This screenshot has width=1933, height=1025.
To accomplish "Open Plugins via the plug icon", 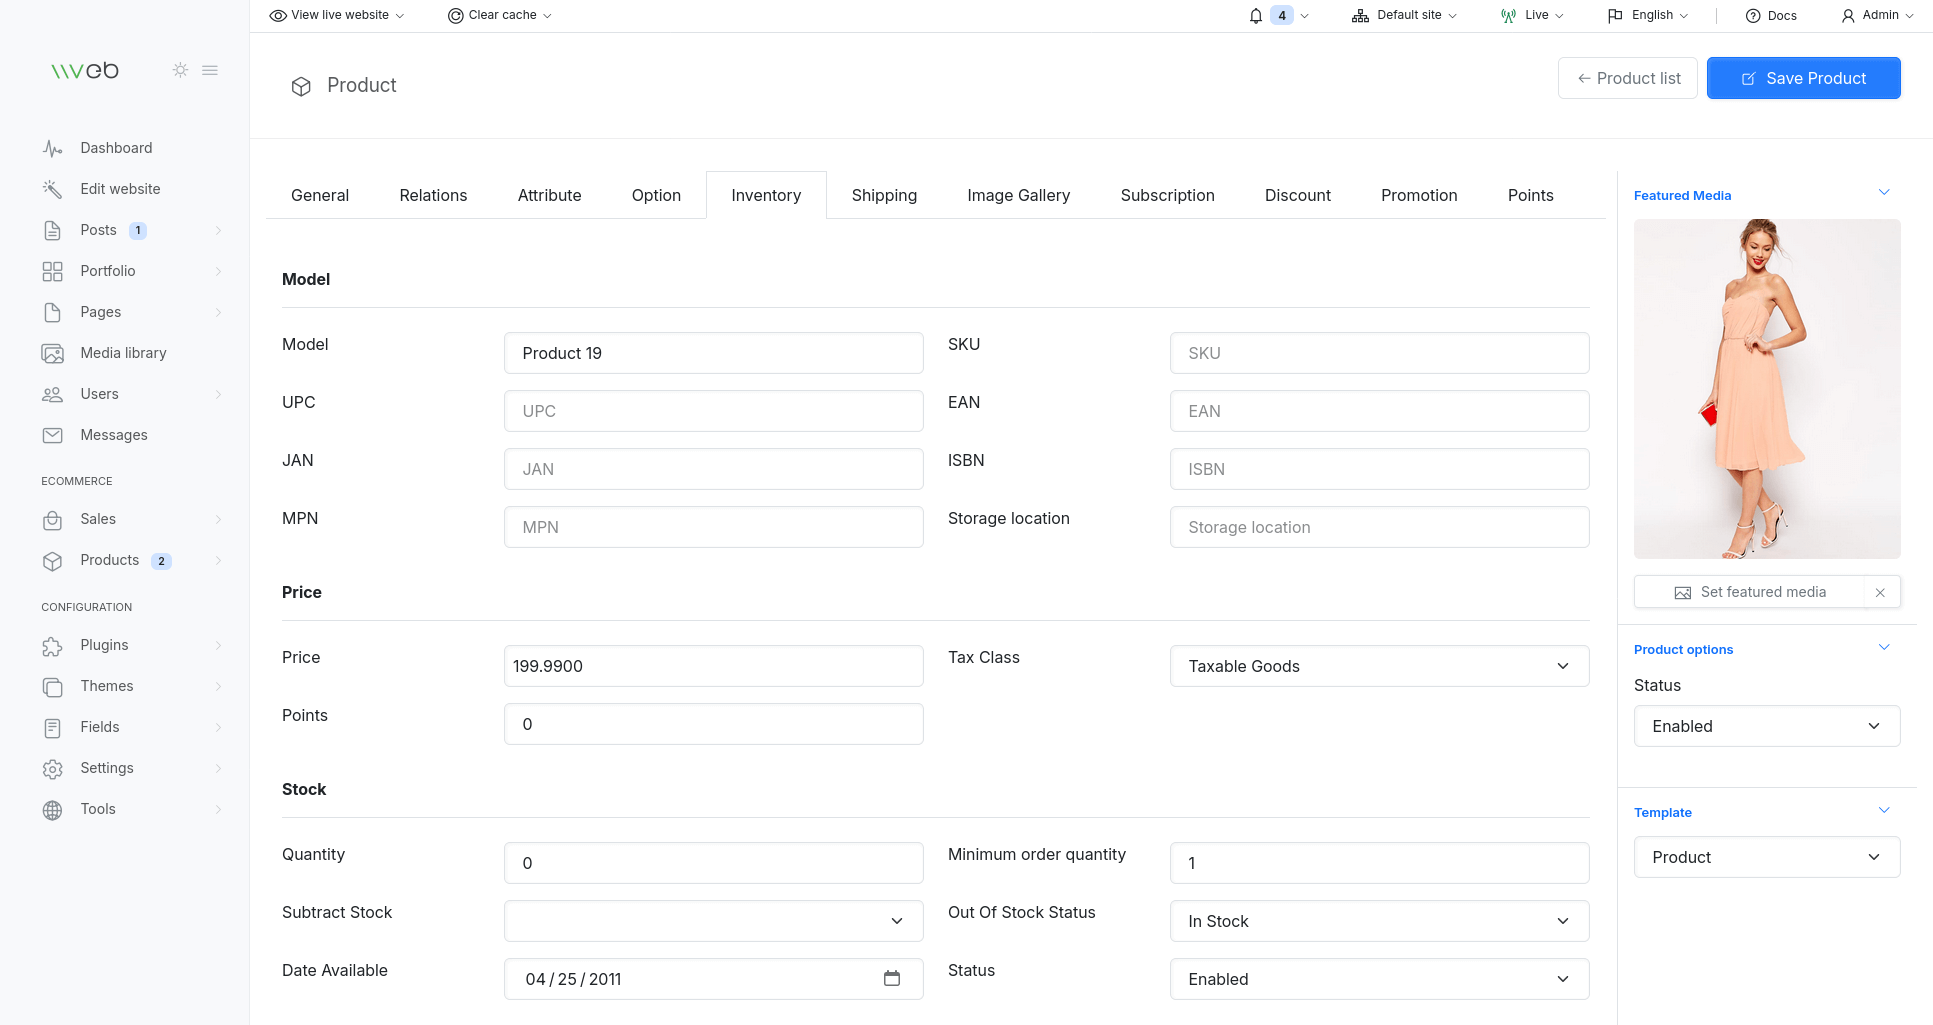I will [52, 645].
